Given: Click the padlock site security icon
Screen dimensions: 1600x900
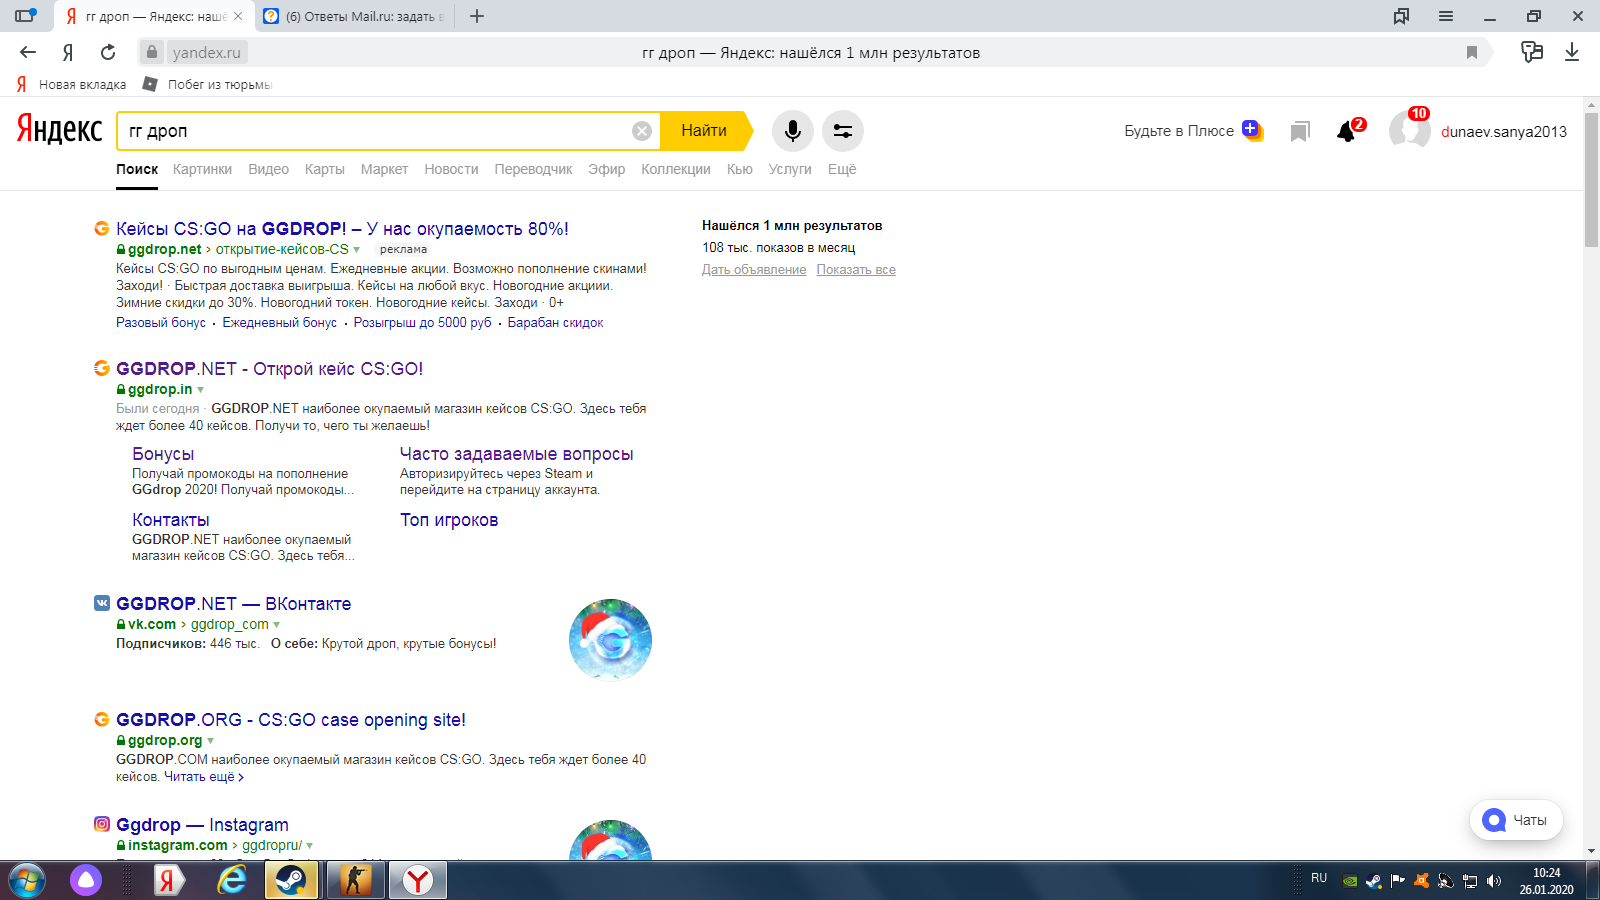Looking at the screenshot, I should (151, 52).
